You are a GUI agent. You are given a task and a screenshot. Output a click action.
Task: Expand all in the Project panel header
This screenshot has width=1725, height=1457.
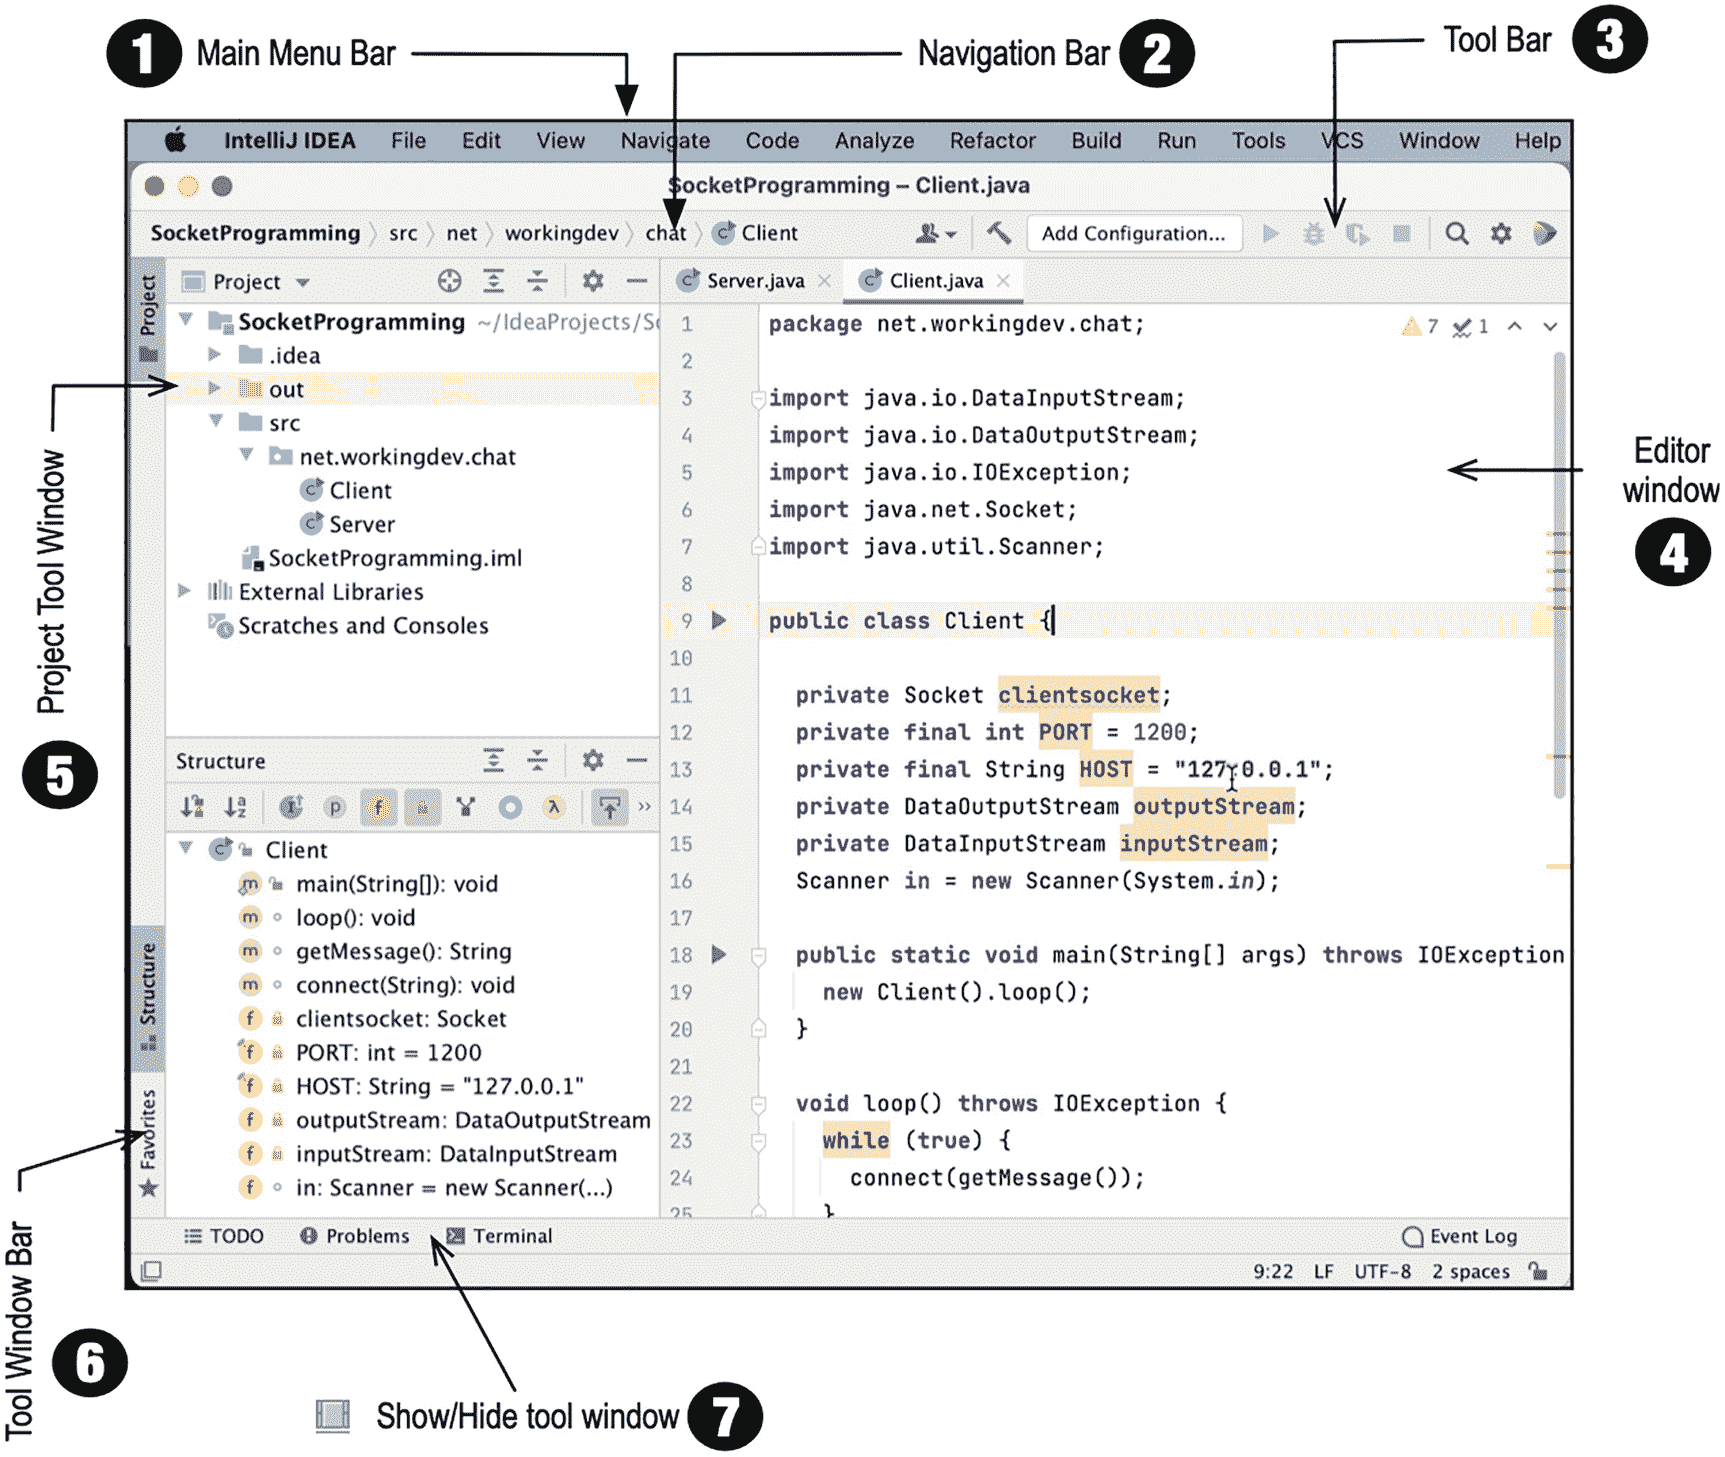pyautogui.click(x=493, y=281)
